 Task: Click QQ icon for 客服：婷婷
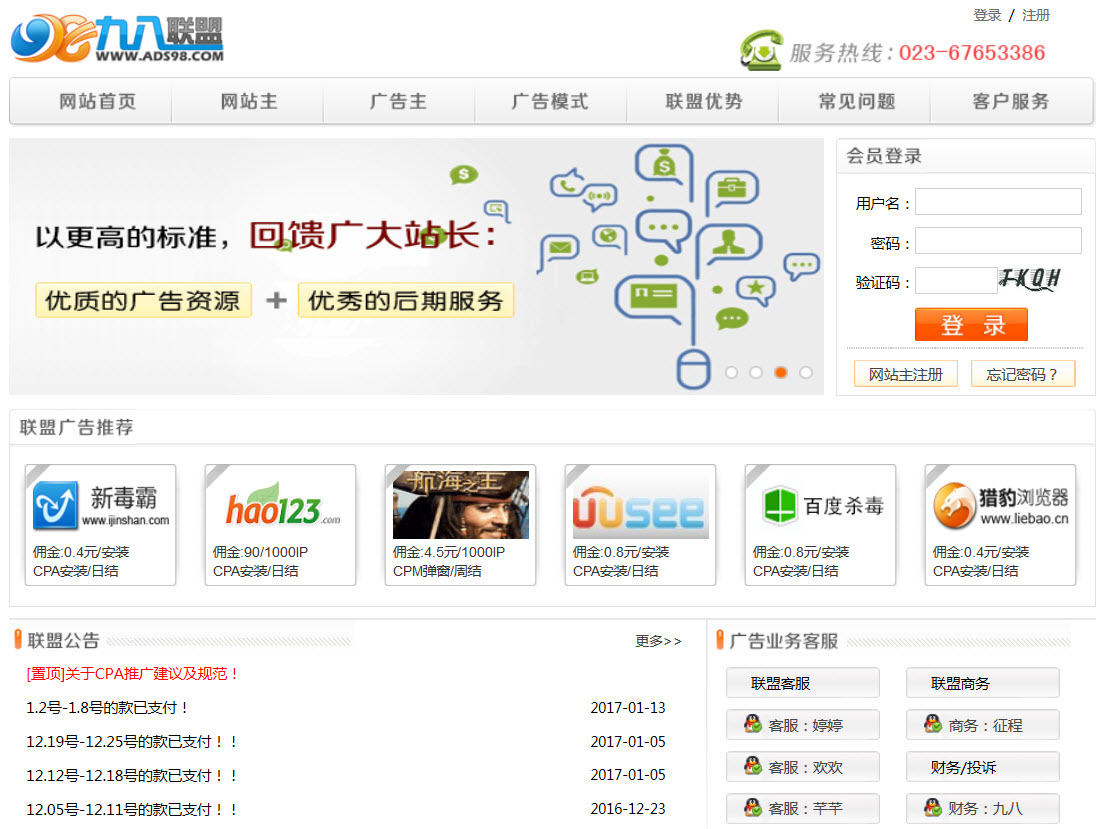(753, 724)
